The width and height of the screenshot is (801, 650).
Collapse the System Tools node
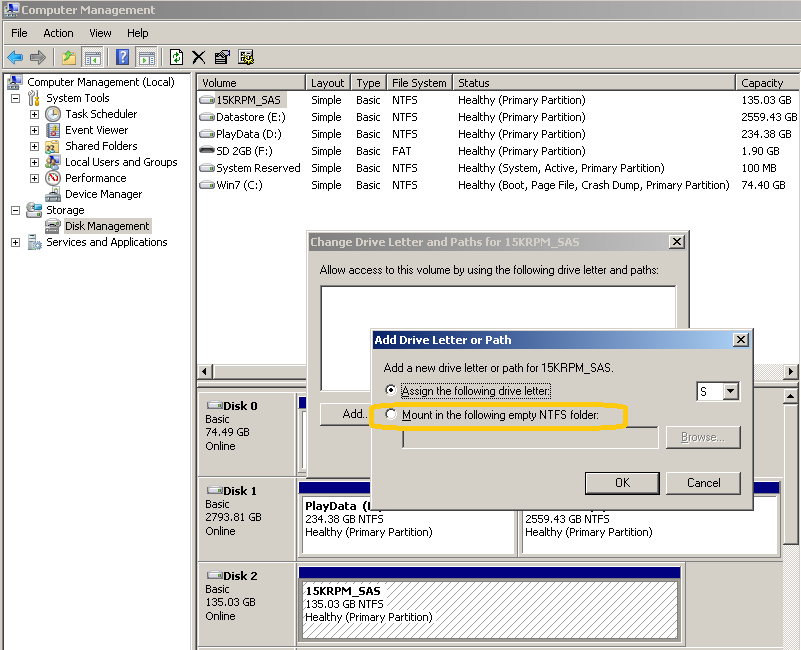pos(15,98)
